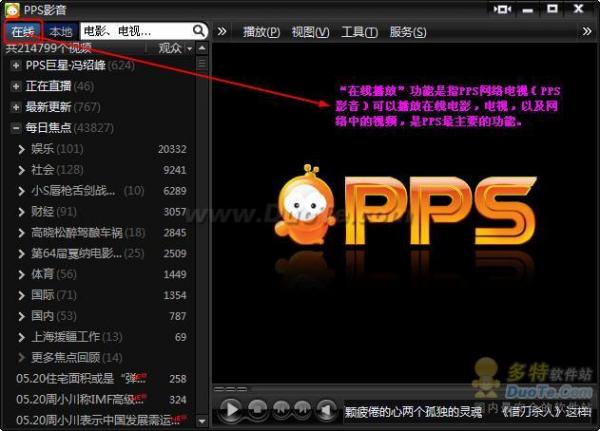Click the 财经 audience count 3057
The image size is (600, 431).
(x=174, y=212)
